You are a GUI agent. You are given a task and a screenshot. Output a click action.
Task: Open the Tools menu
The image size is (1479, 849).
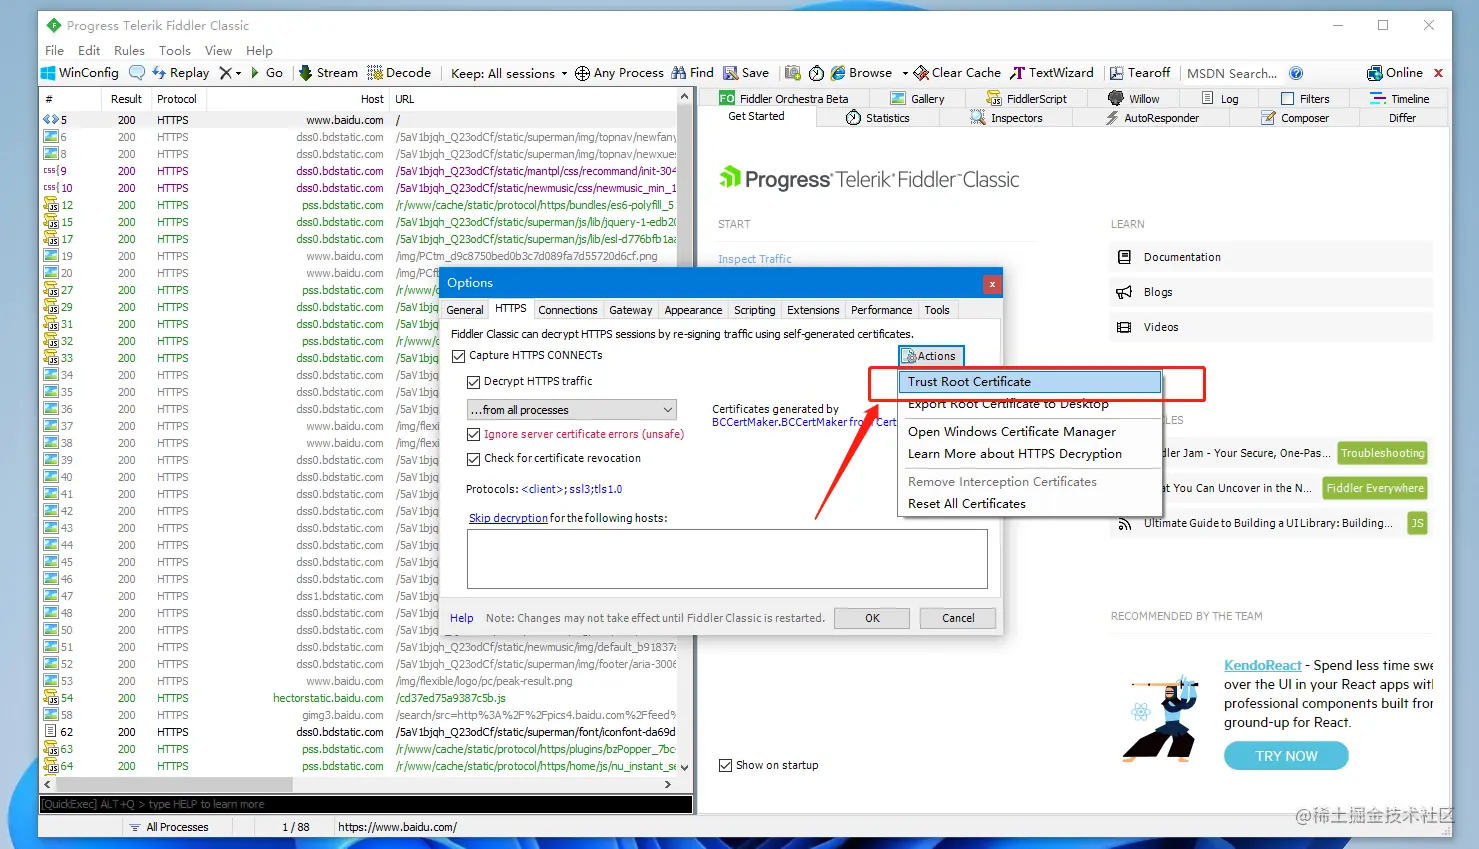(174, 50)
